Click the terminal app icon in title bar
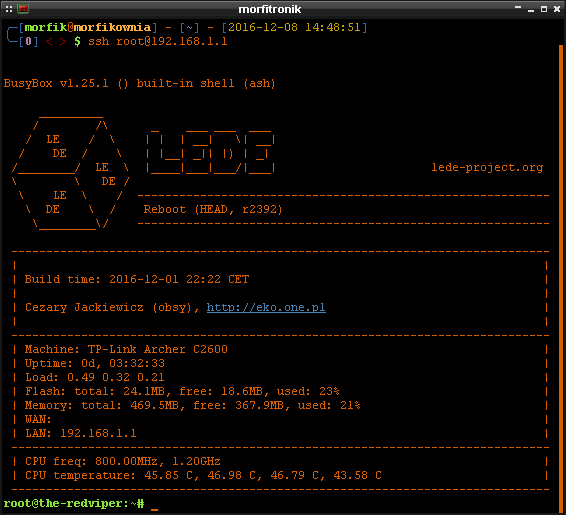566x515 pixels. [23, 9]
